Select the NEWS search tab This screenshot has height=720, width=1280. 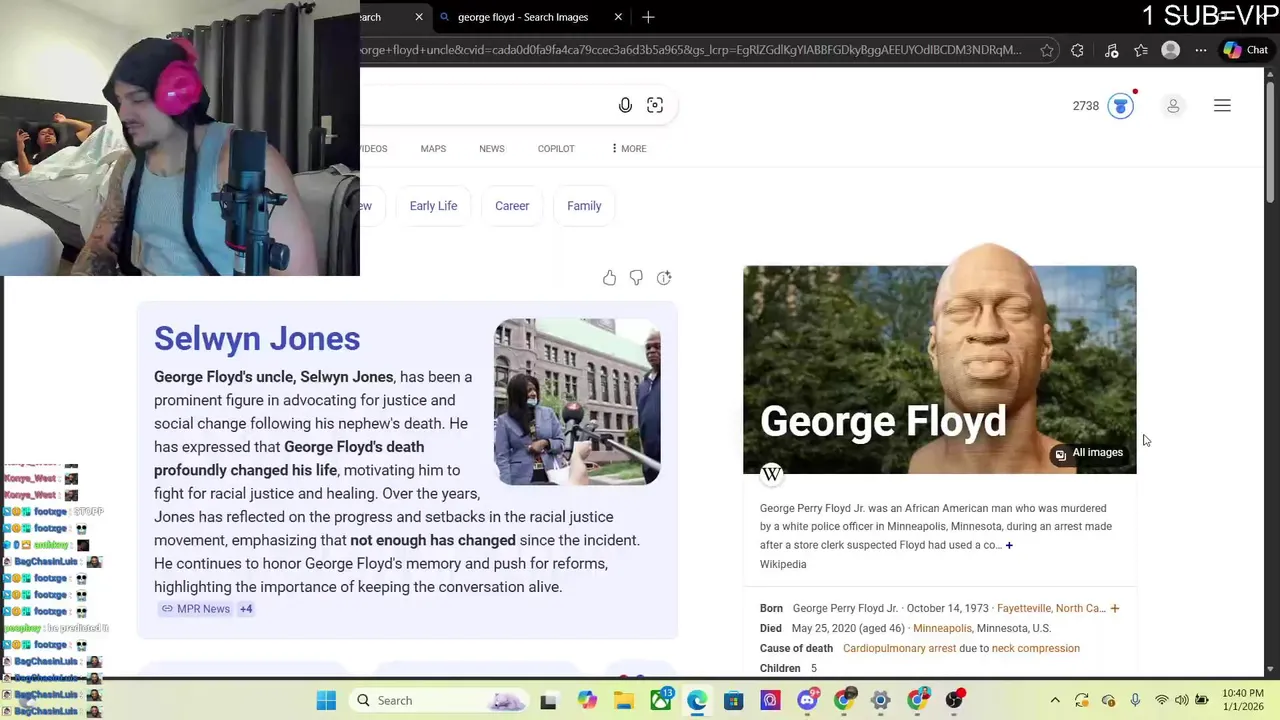point(491,148)
